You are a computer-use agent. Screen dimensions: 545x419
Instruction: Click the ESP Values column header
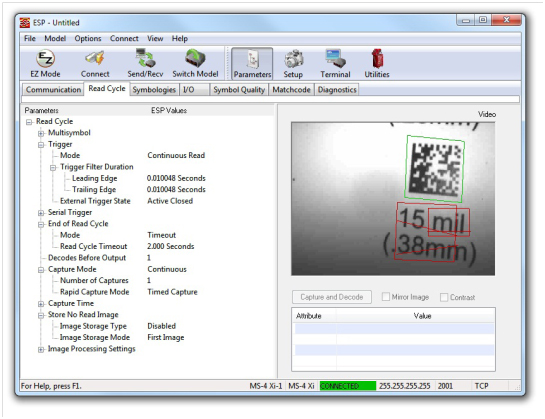(169, 111)
